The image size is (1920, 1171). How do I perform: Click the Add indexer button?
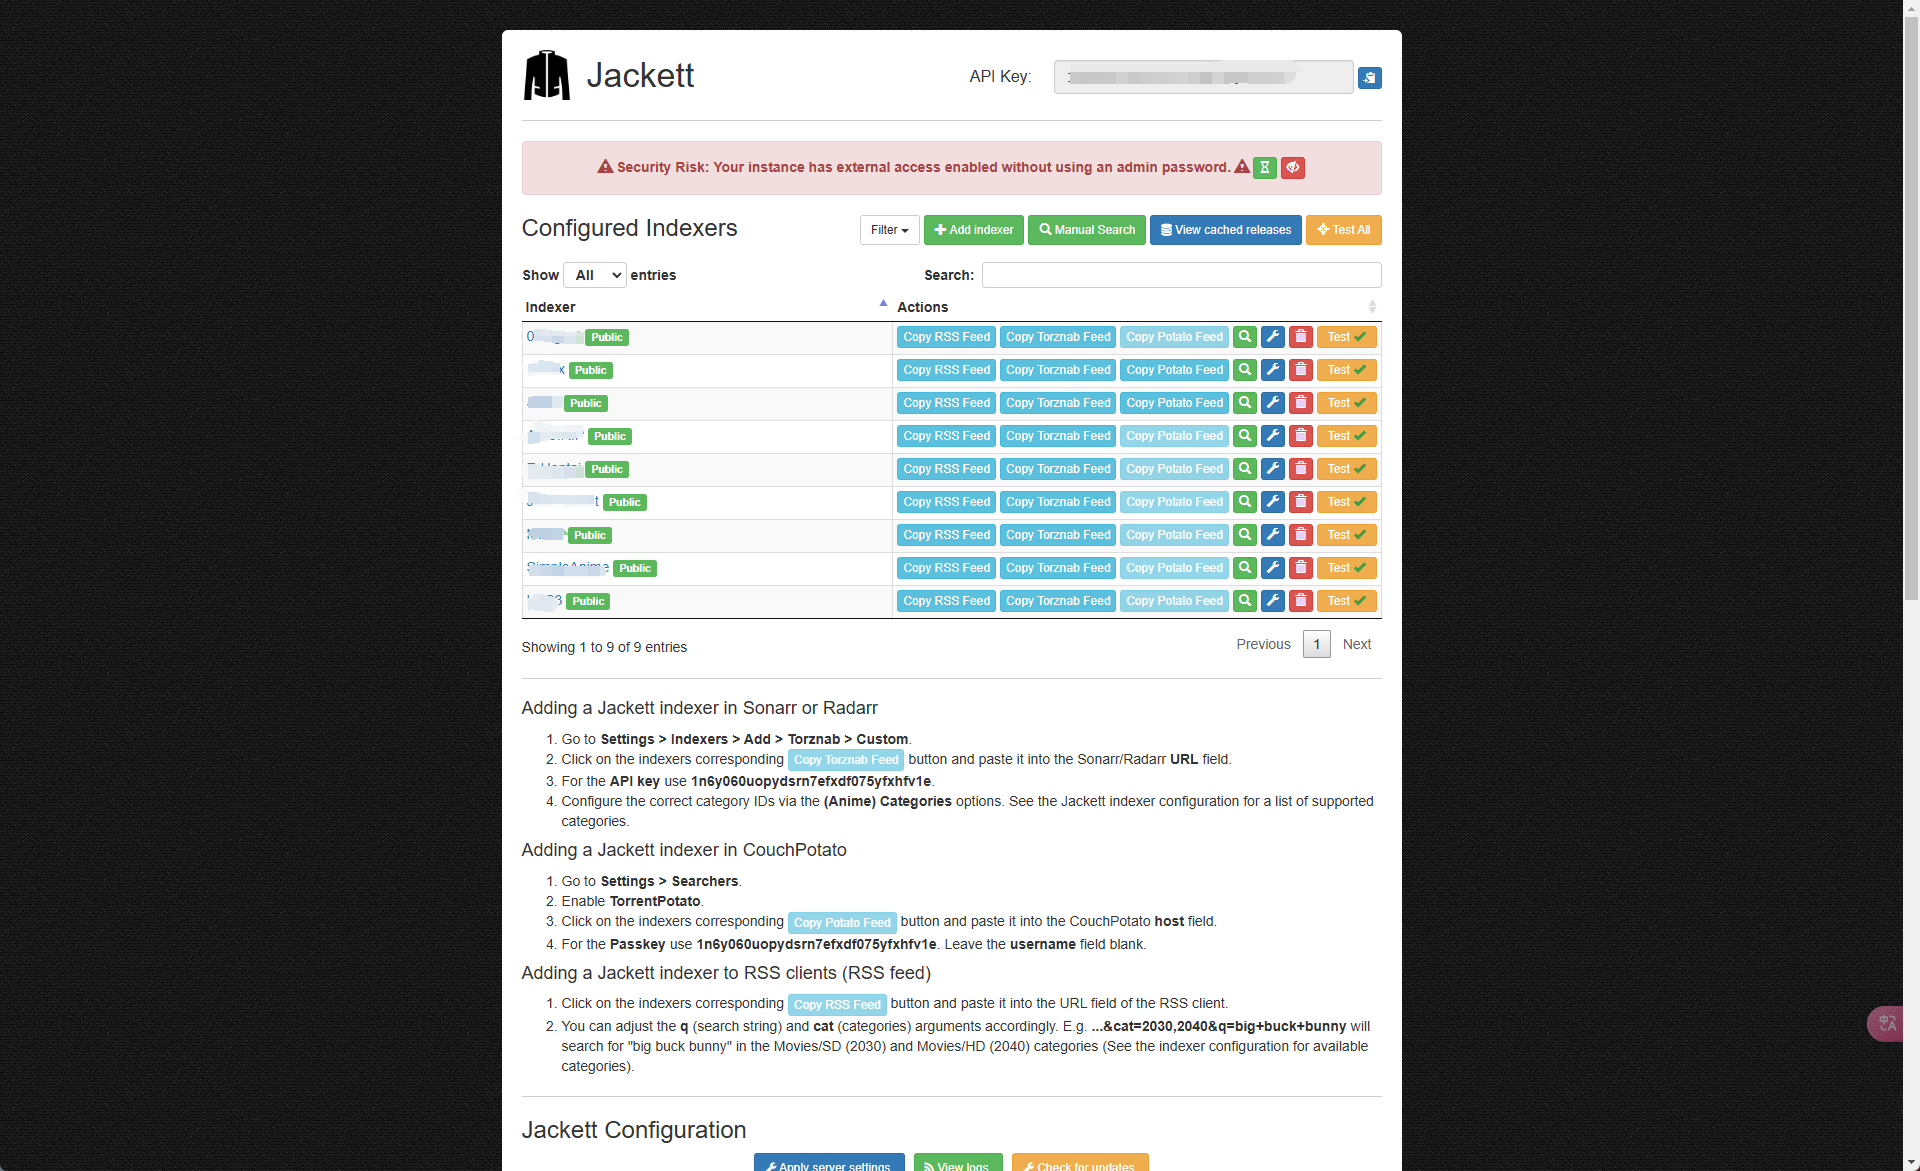tap(973, 230)
